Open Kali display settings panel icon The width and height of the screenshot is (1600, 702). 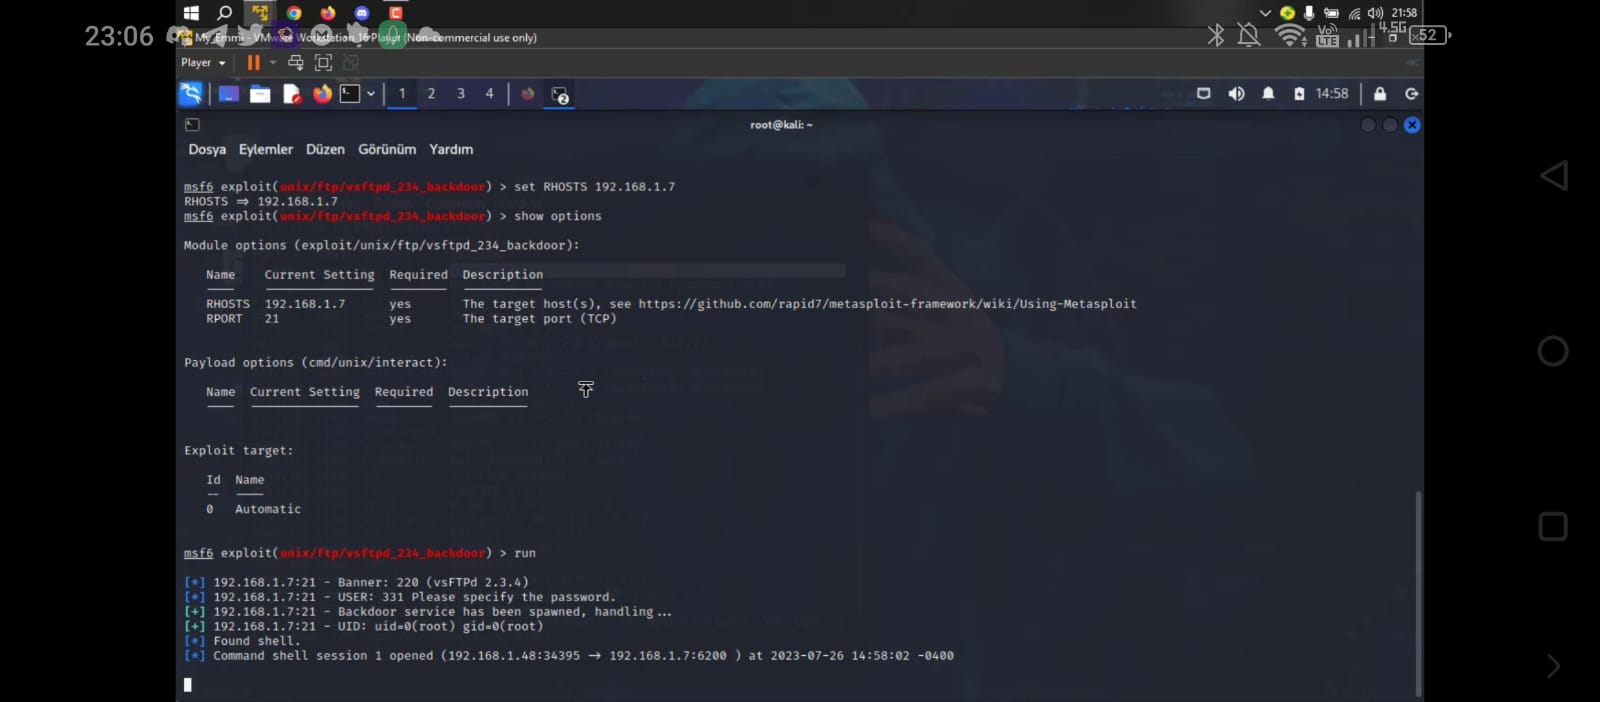coord(1204,94)
